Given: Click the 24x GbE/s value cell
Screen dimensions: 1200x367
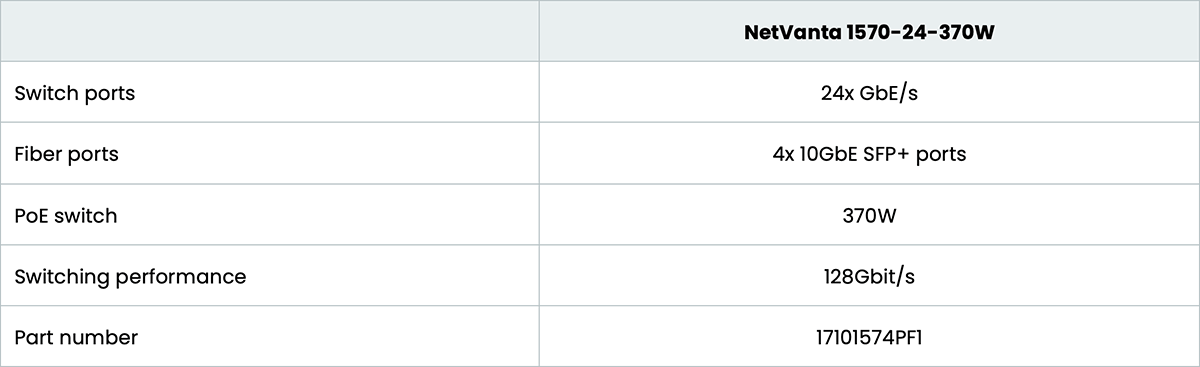Looking at the screenshot, I should pyautogui.click(x=869, y=92).
